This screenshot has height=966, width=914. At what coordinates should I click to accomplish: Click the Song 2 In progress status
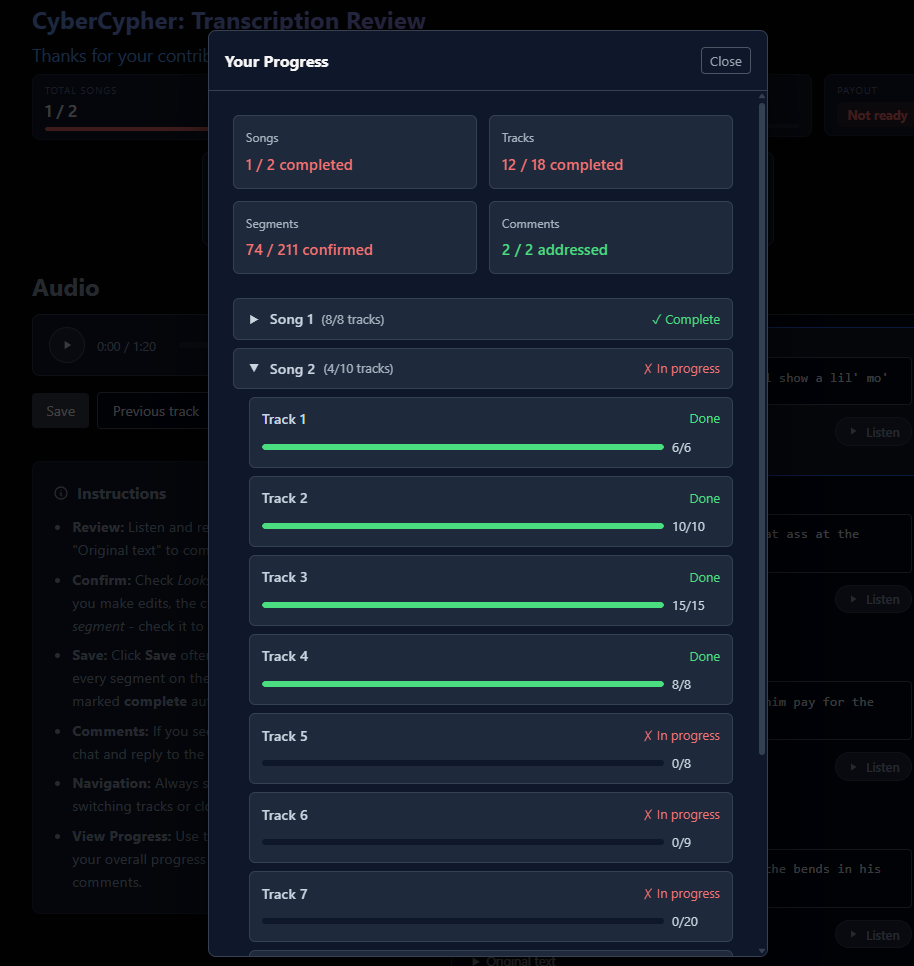[681, 368]
